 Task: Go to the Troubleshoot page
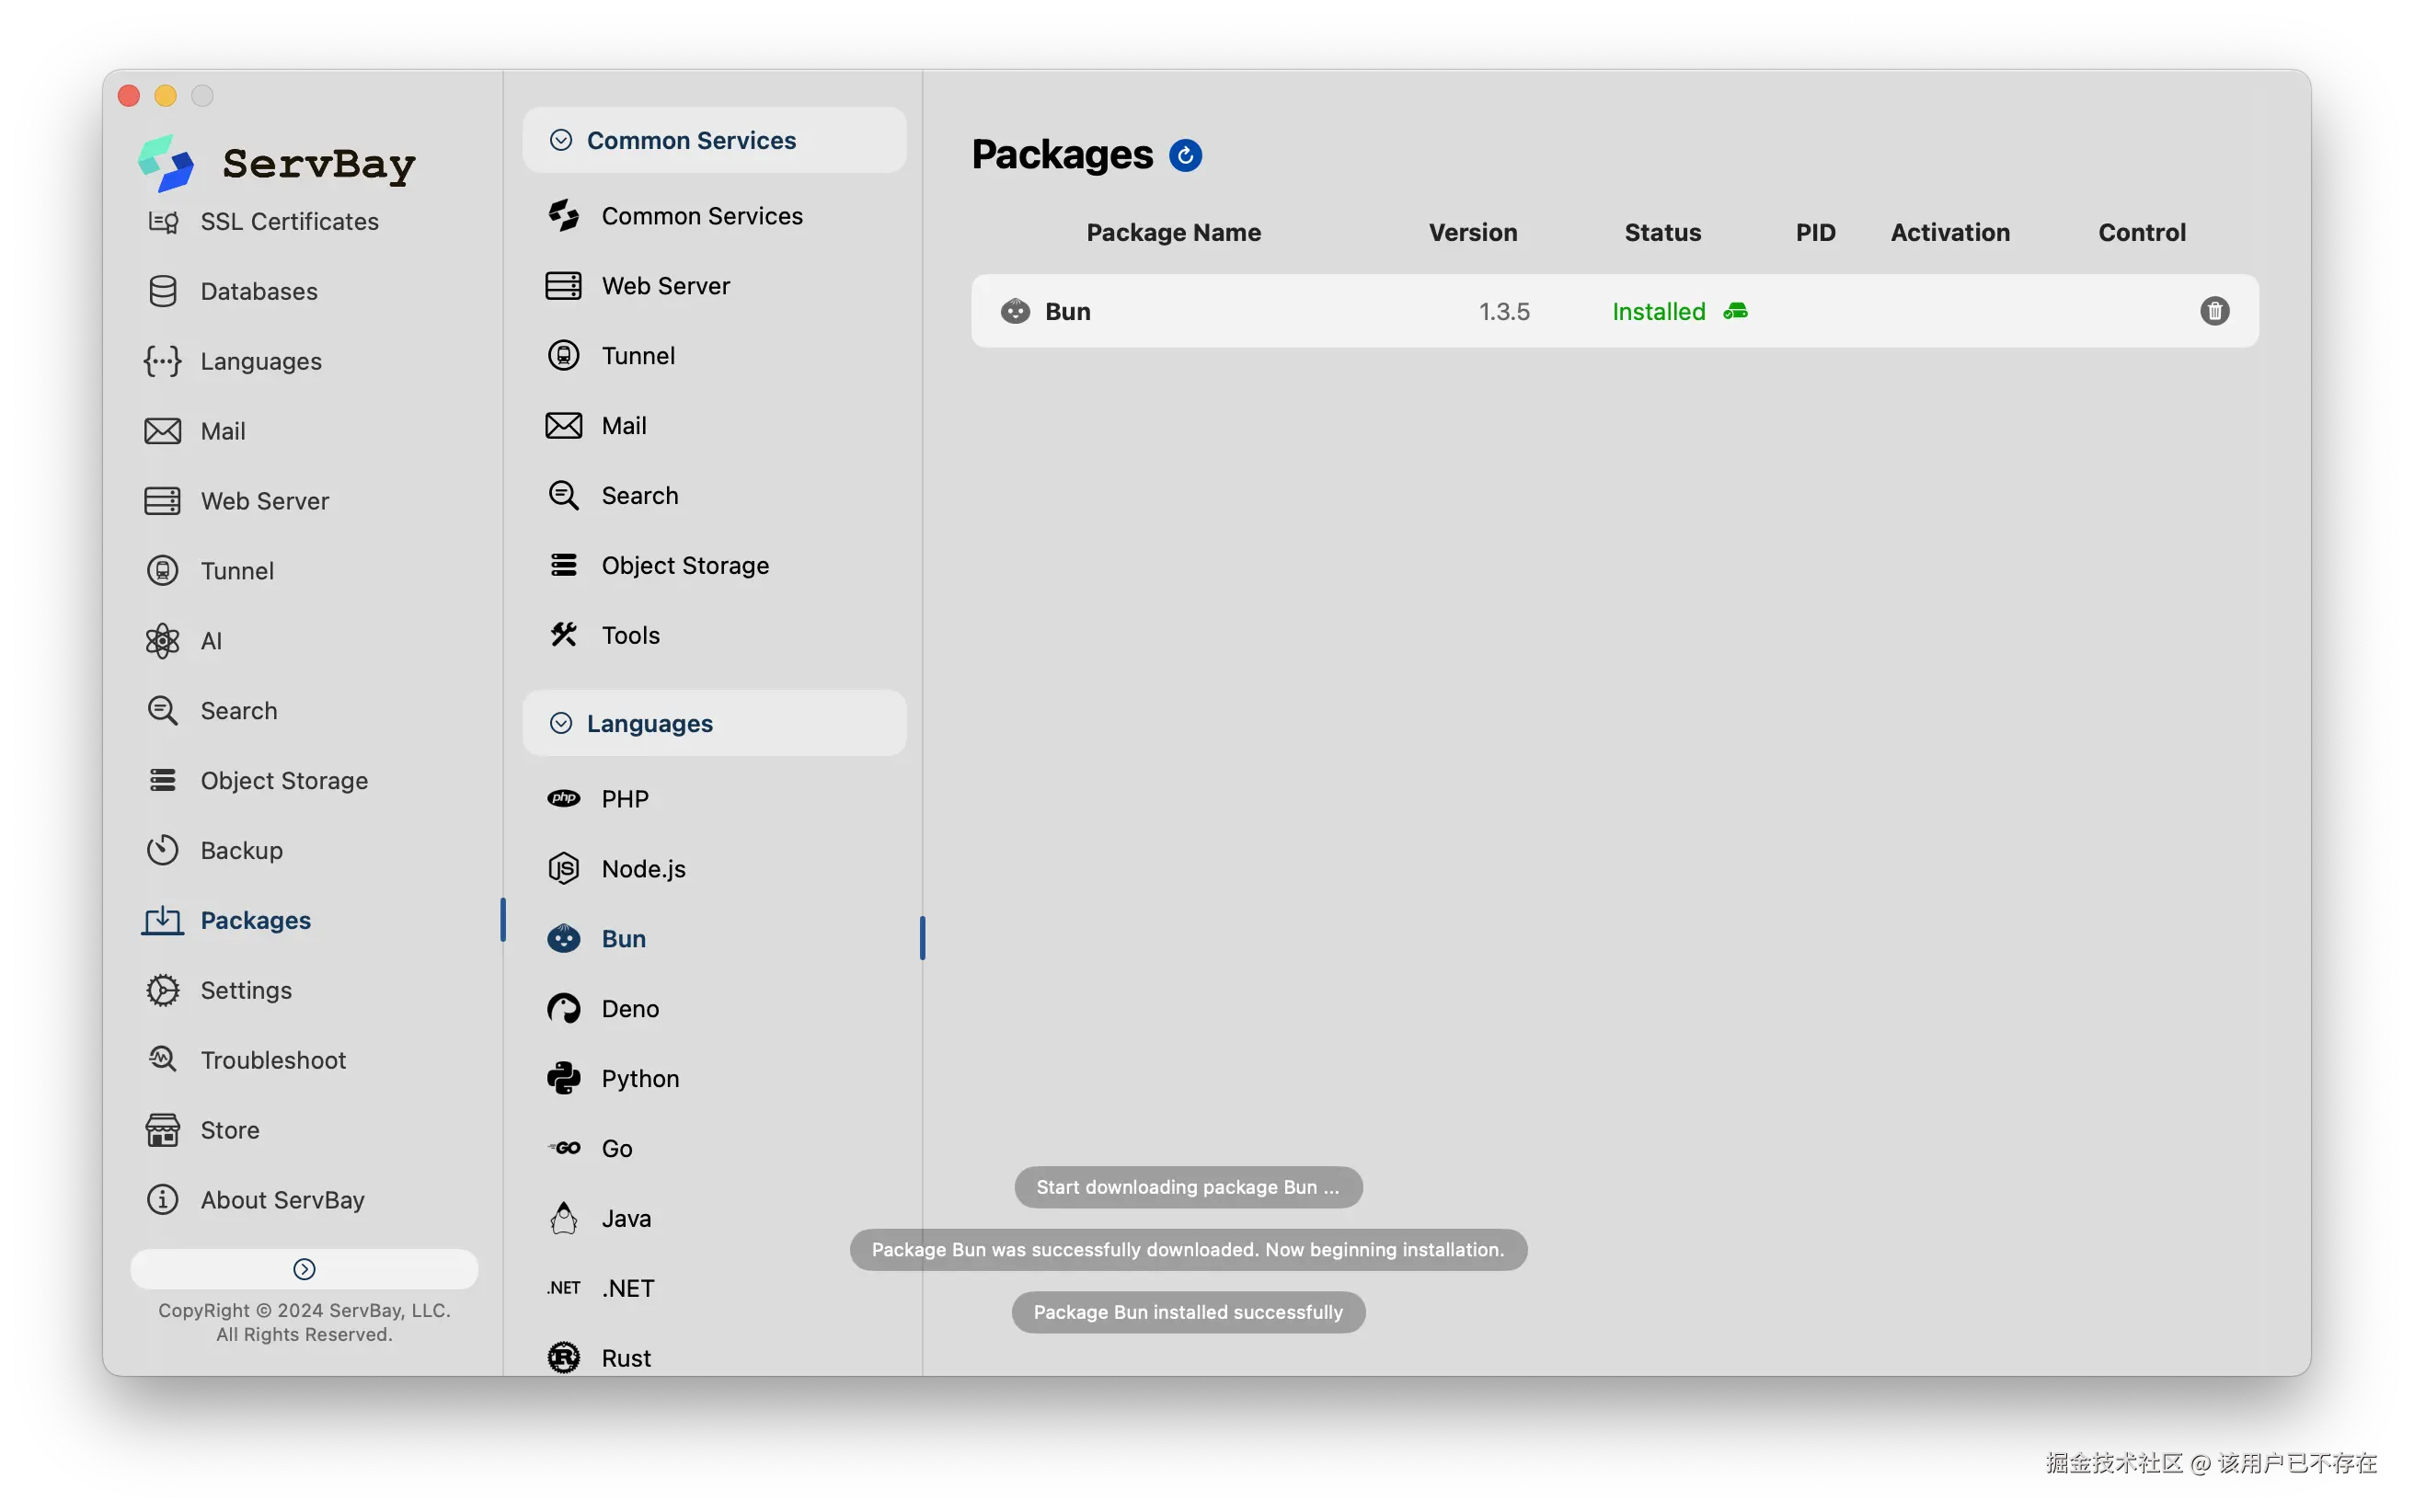(272, 1060)
